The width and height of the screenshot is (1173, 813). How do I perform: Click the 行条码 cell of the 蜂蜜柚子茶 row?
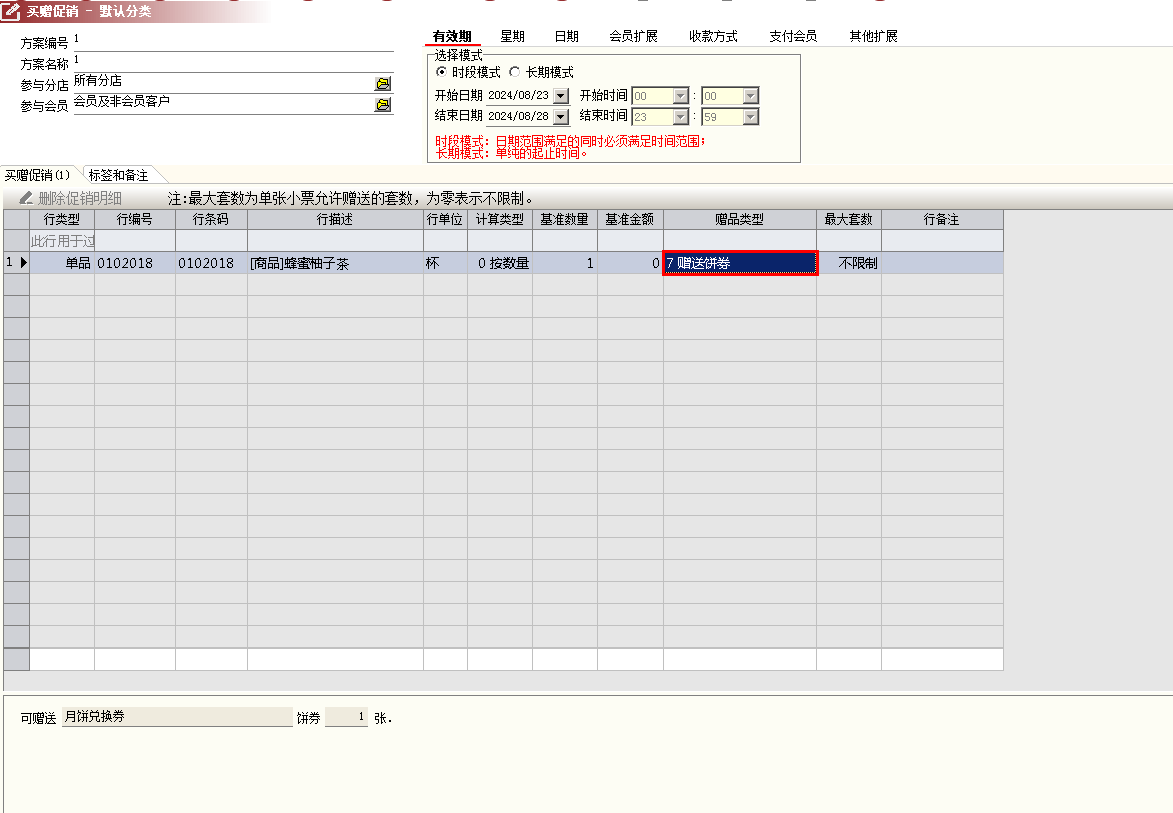[x=211, y=263]
